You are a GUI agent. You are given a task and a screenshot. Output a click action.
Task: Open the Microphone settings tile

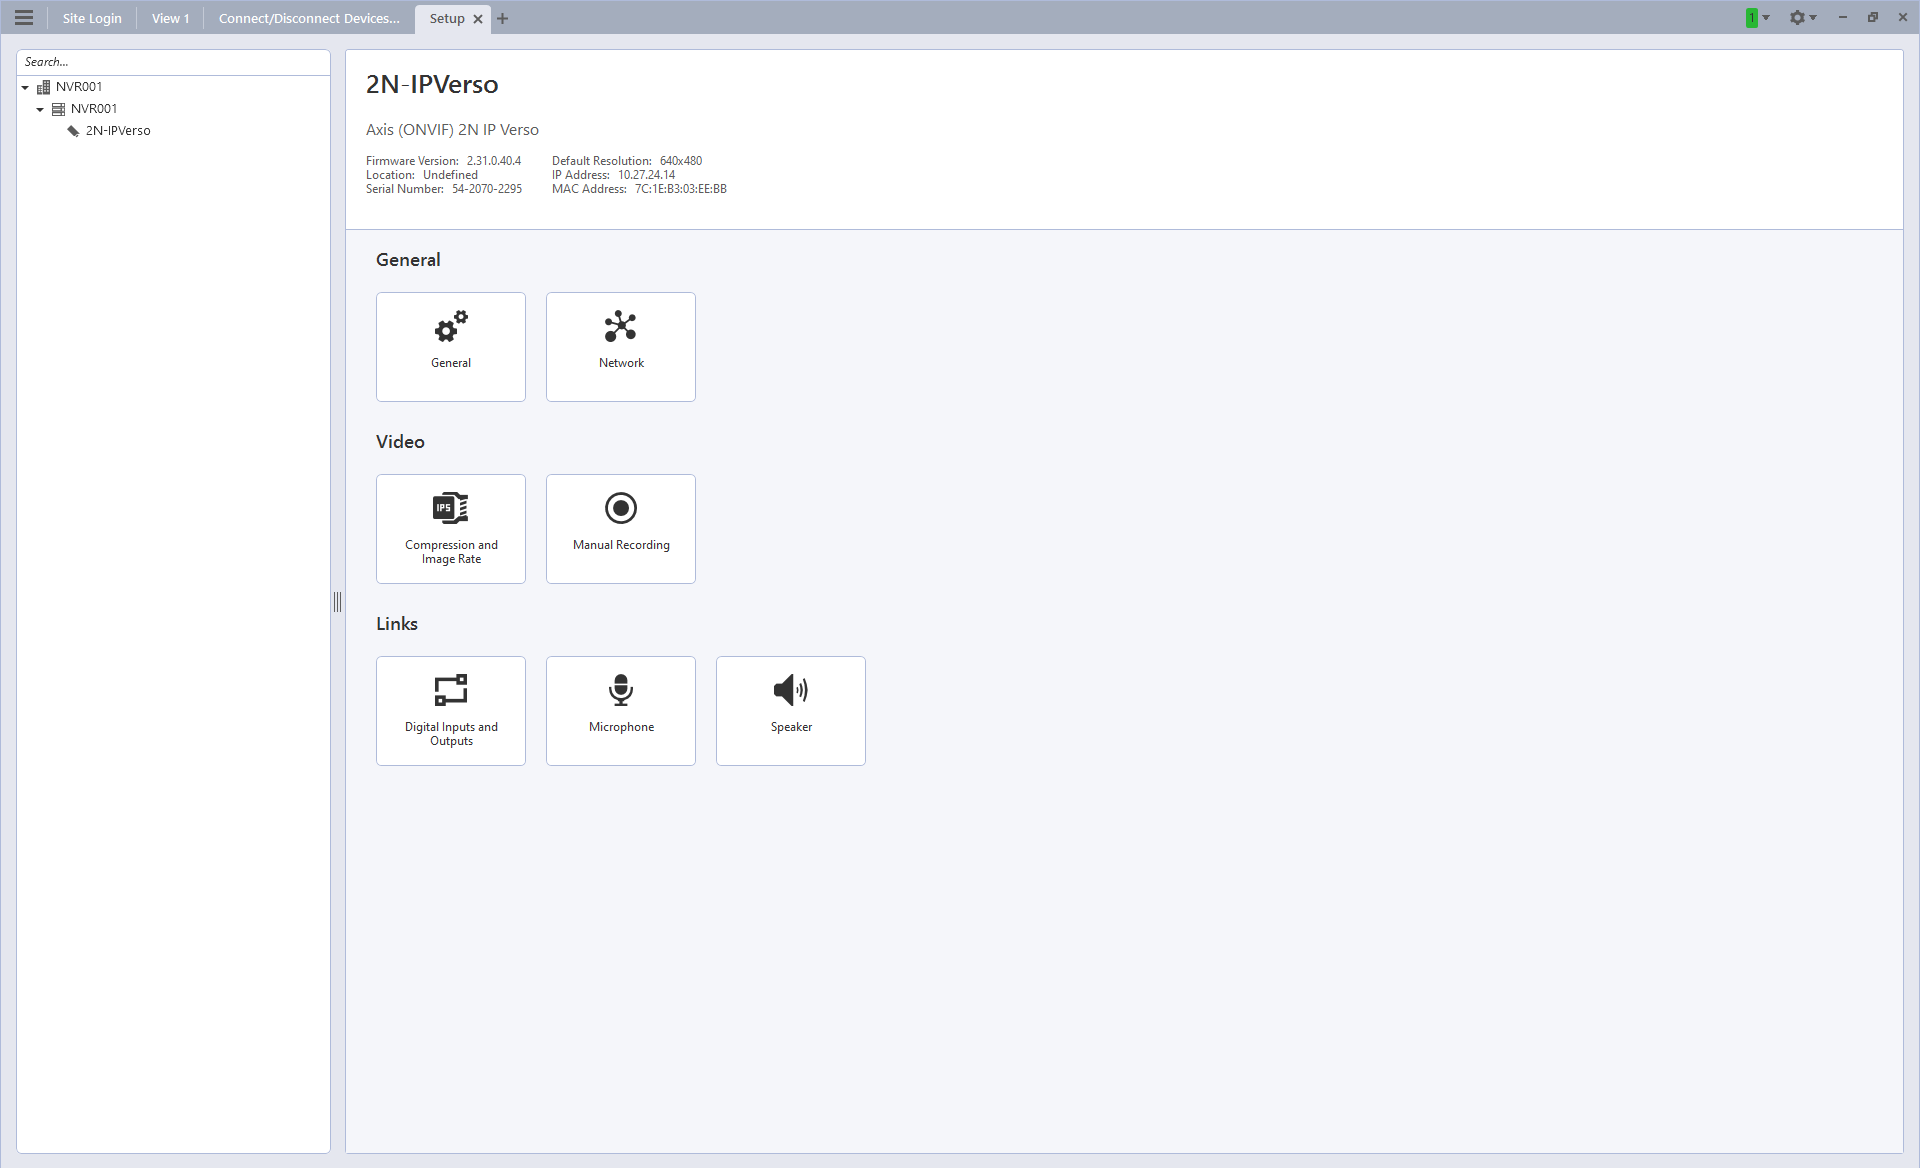point(620,710)
